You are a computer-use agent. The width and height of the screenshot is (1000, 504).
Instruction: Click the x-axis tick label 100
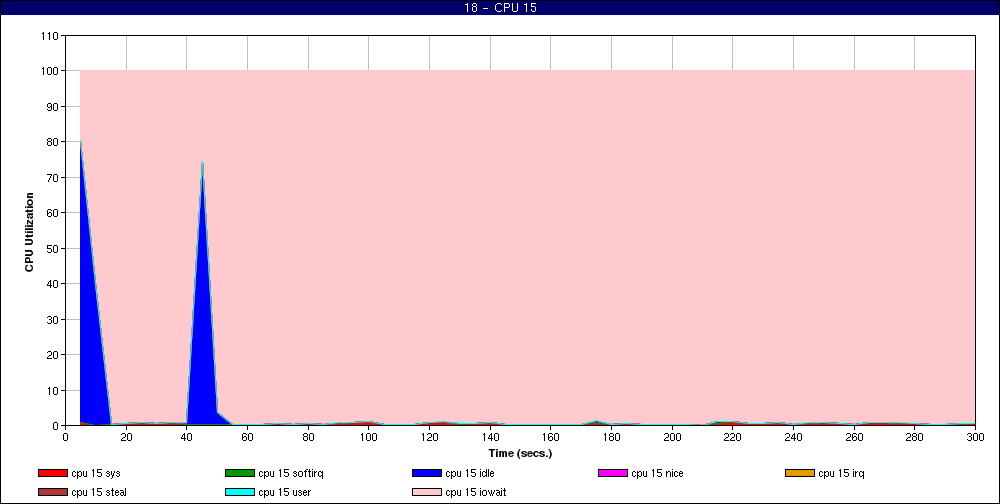pos(369,437)
